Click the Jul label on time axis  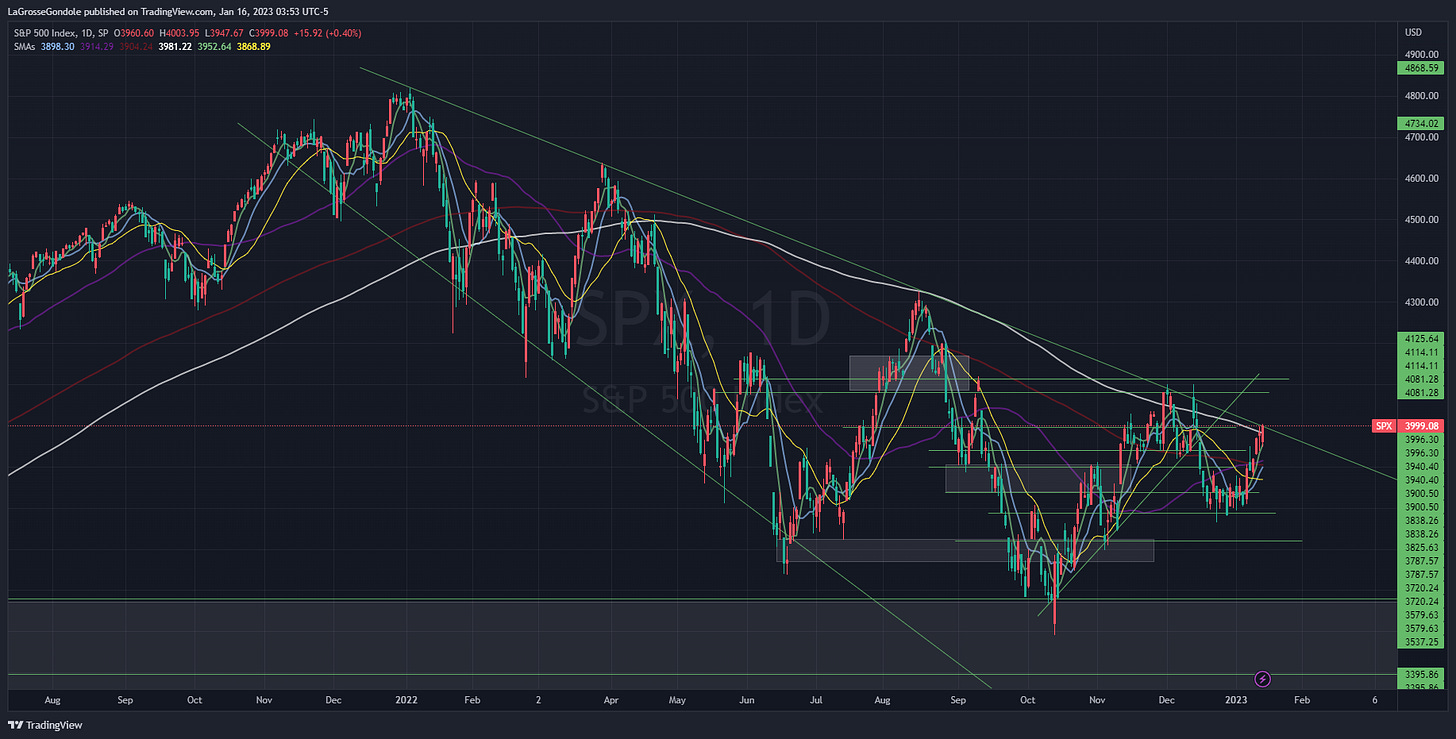coord(818,702)
